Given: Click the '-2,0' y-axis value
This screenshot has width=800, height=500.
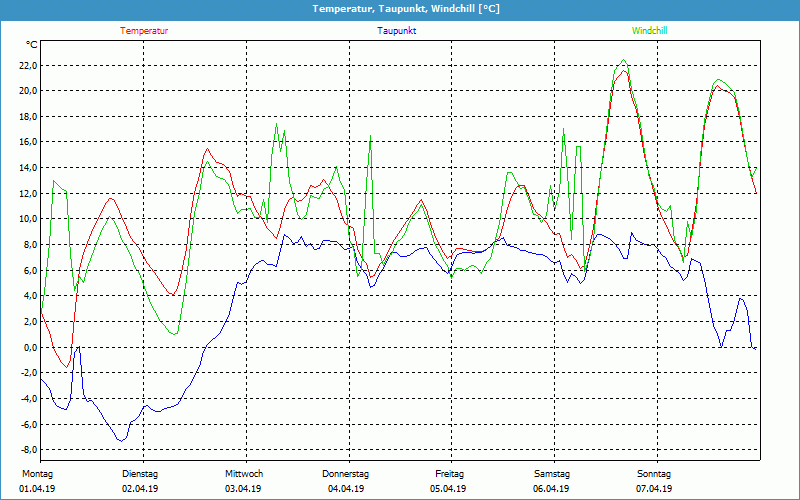Looking at the screenshot, I should [29, 373].
